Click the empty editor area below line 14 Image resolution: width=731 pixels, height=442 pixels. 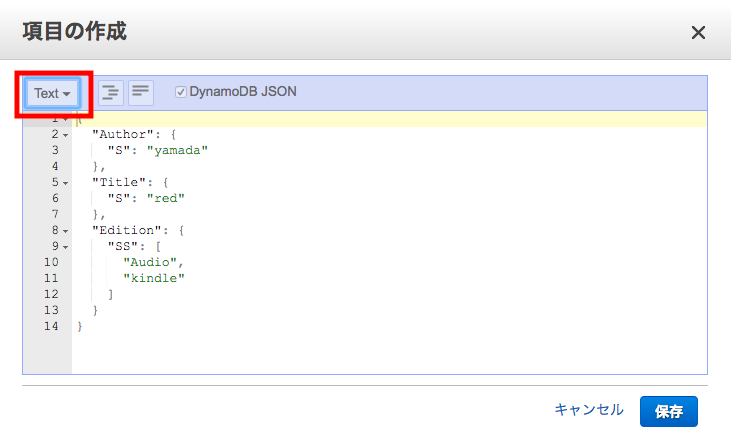[x=389, y=353]
